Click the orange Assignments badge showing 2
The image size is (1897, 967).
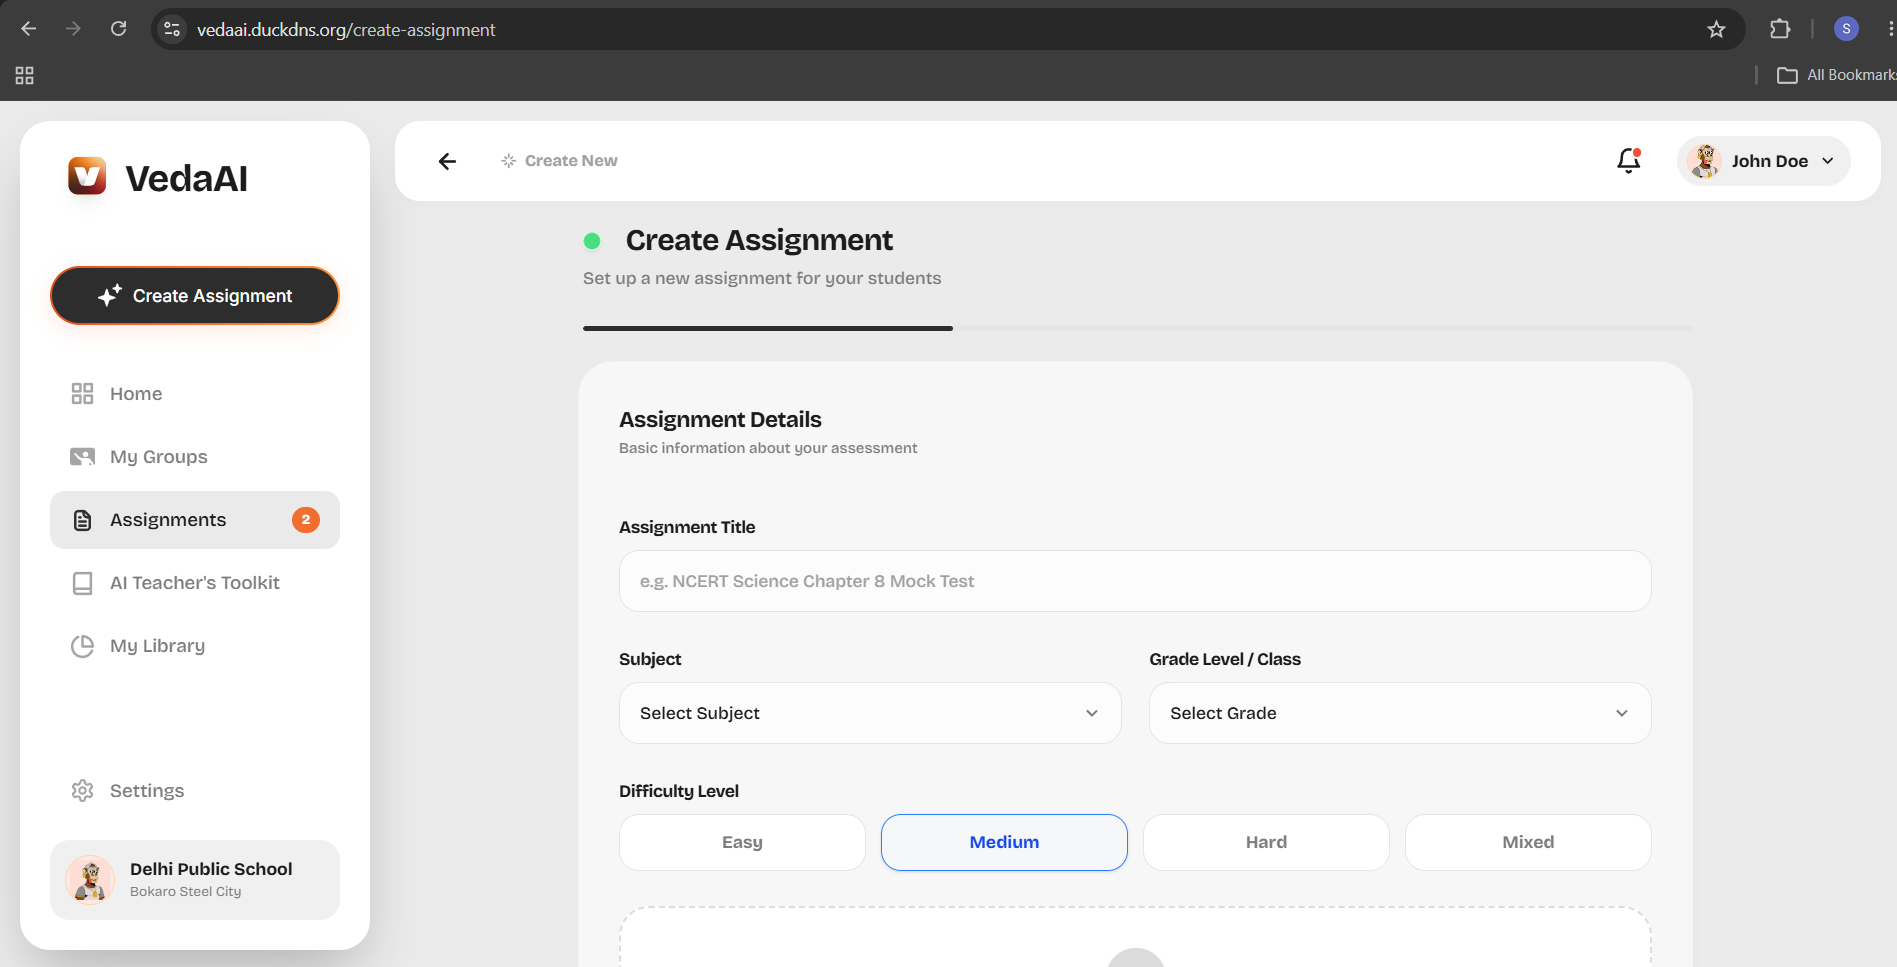click(306, 520)
